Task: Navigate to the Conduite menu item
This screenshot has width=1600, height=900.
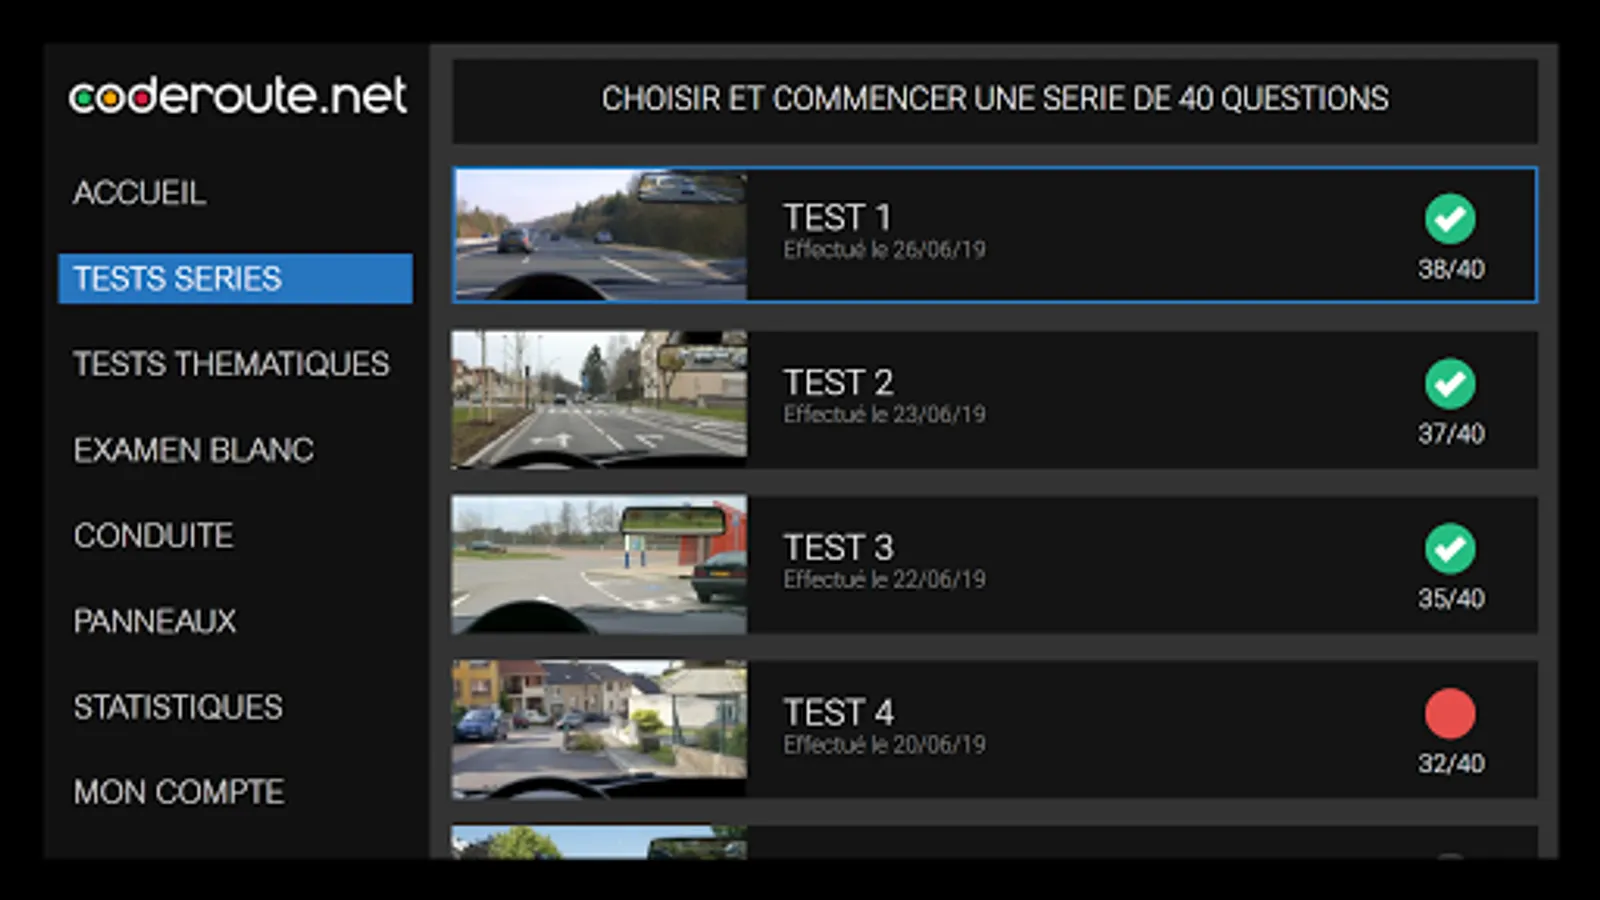Action: coord(153,535)
